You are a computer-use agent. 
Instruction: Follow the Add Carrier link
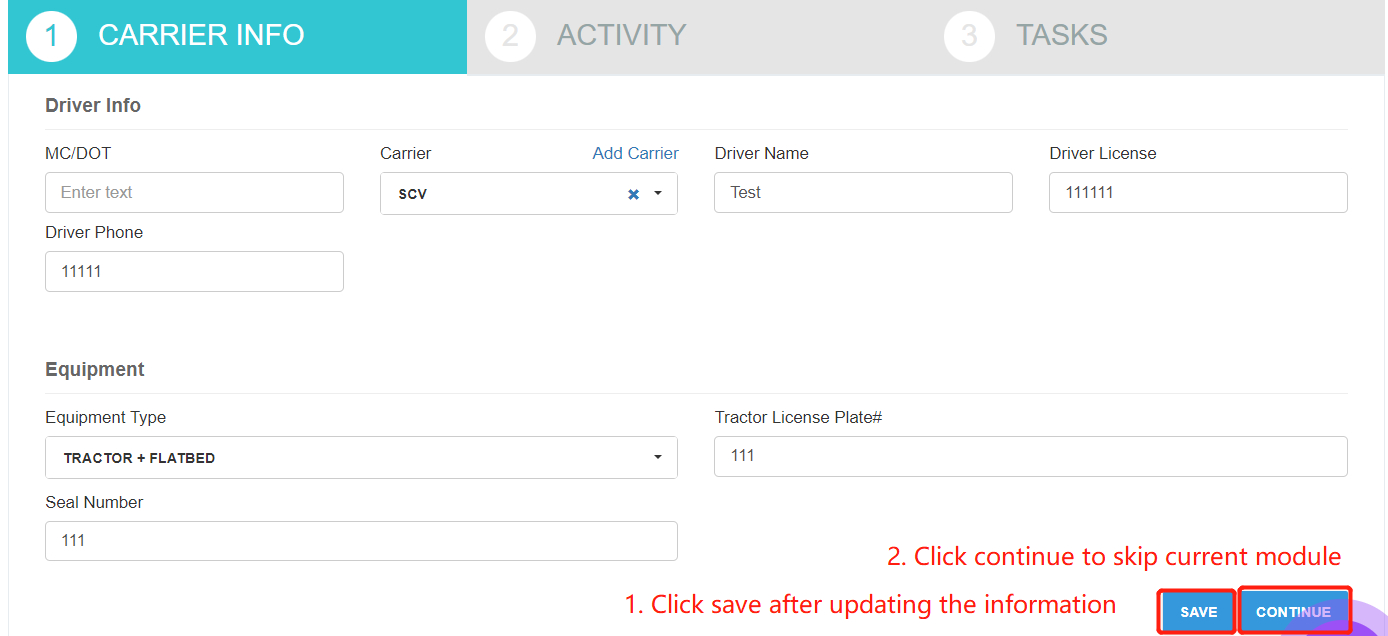pyautogui.click(x=635, y=153)
